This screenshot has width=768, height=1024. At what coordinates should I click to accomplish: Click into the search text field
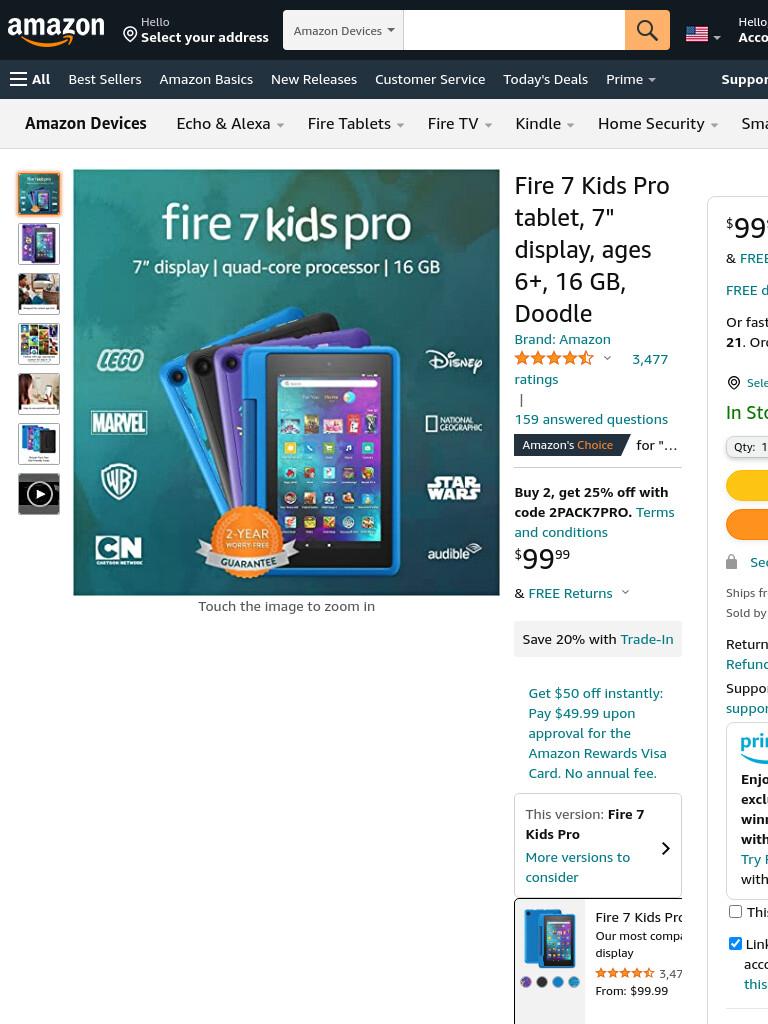[x=514, y=30]
